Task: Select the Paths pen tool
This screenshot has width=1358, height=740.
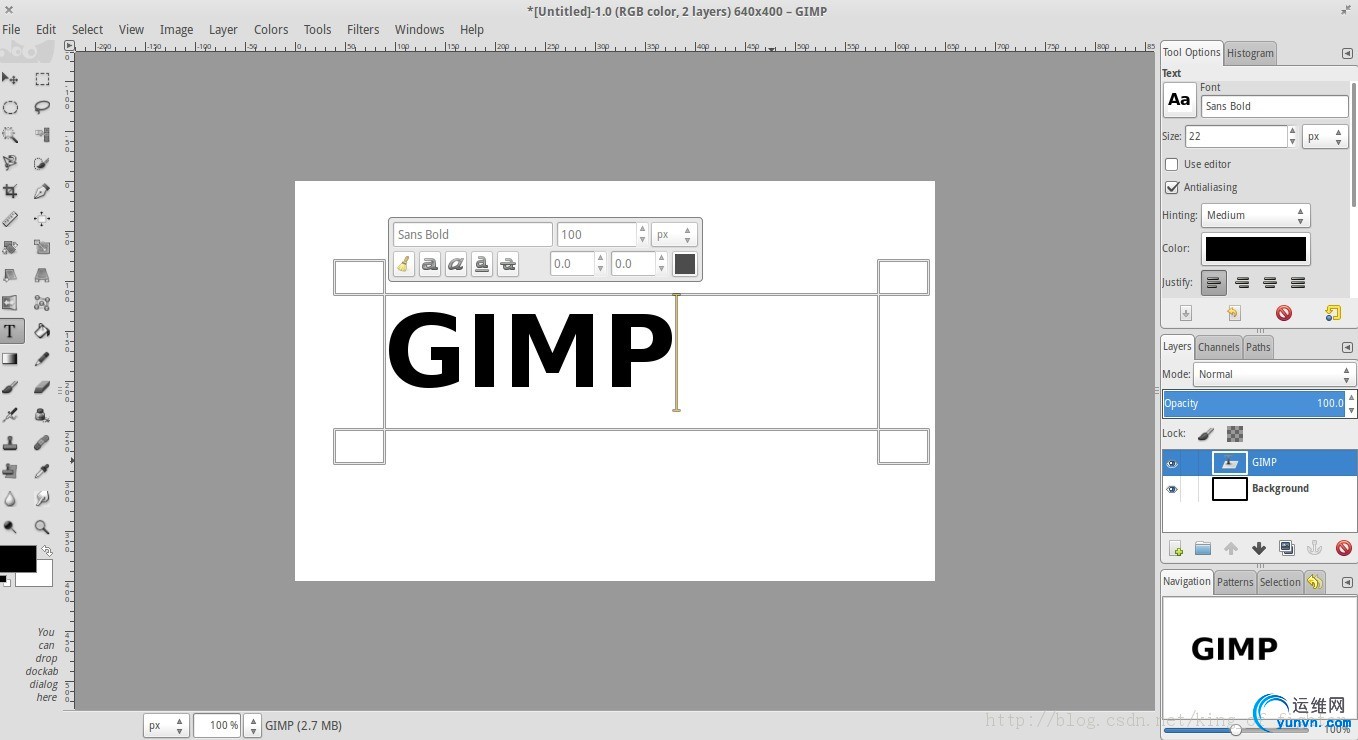Action: point(42,191)
